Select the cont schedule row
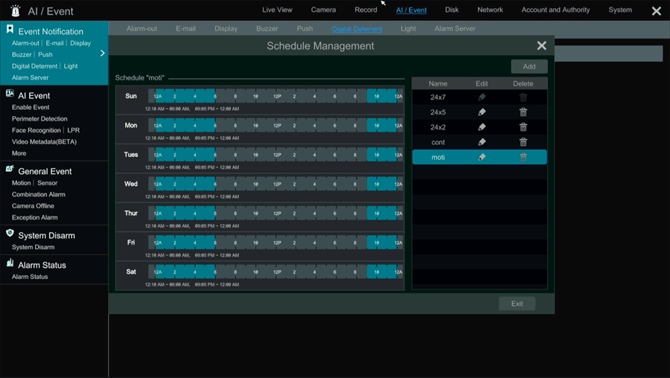This screenshot has width=670, height=378. 479,142
